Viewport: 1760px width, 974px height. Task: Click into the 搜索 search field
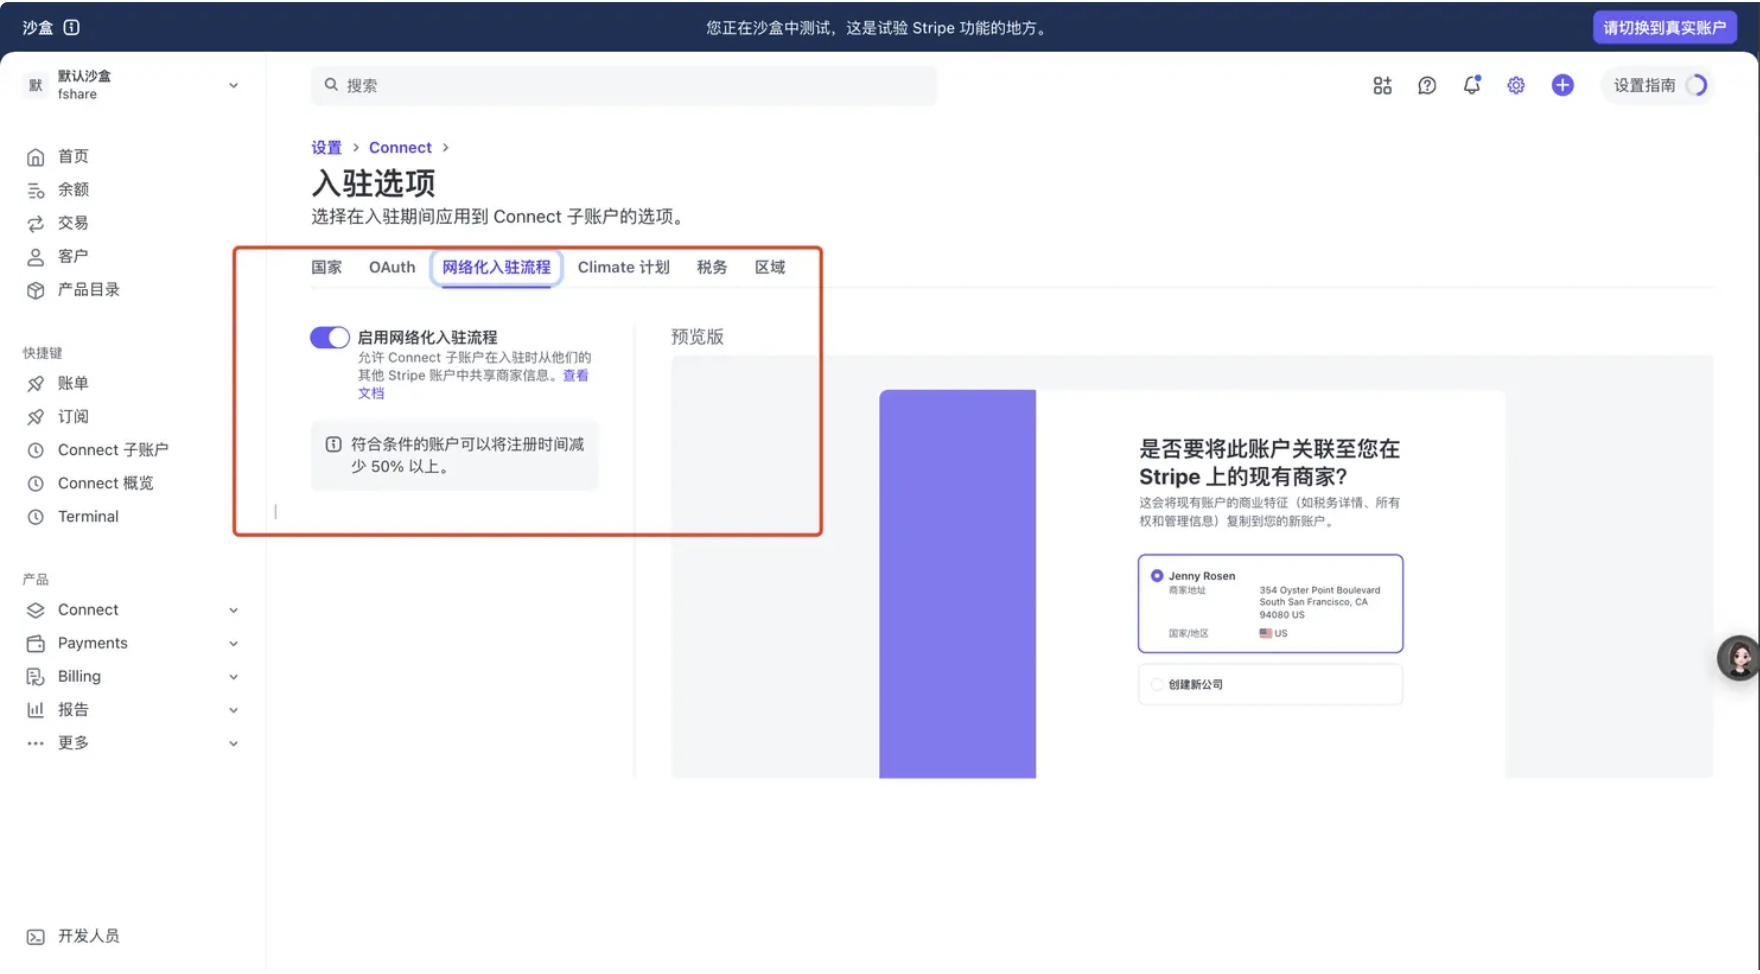point(624,85)
